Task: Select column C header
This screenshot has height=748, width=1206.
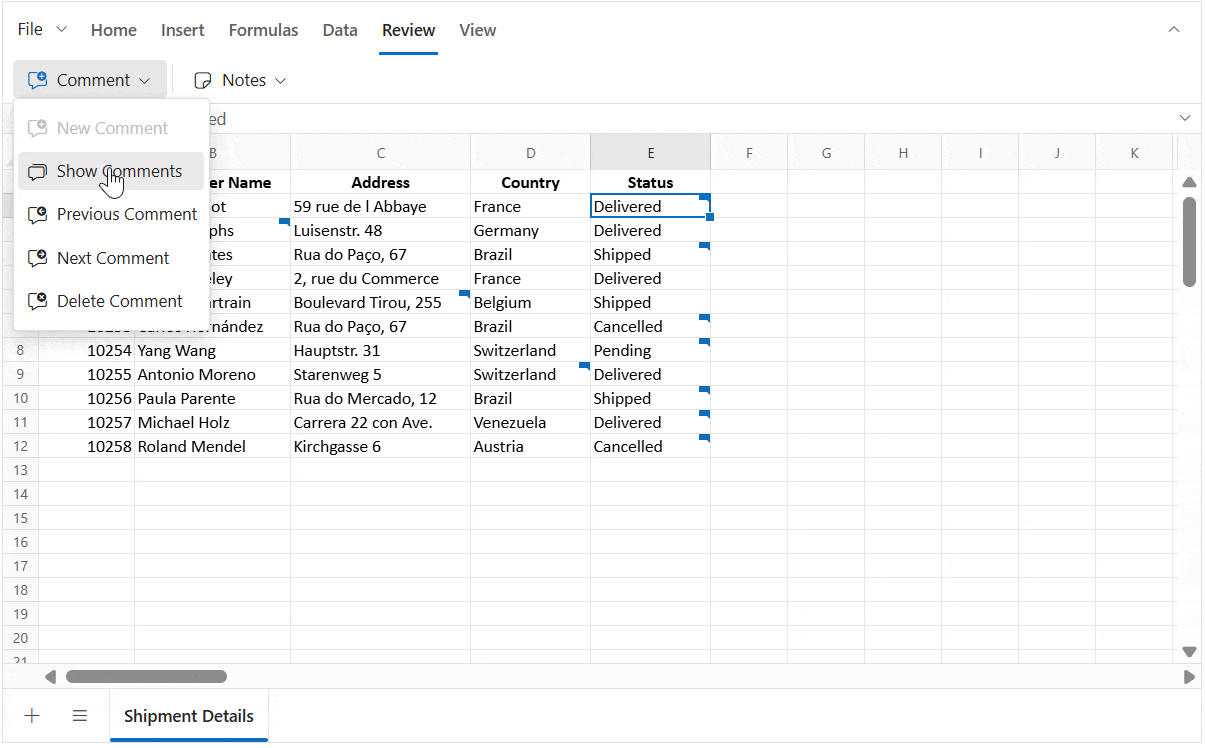Action: click(381, 153)
